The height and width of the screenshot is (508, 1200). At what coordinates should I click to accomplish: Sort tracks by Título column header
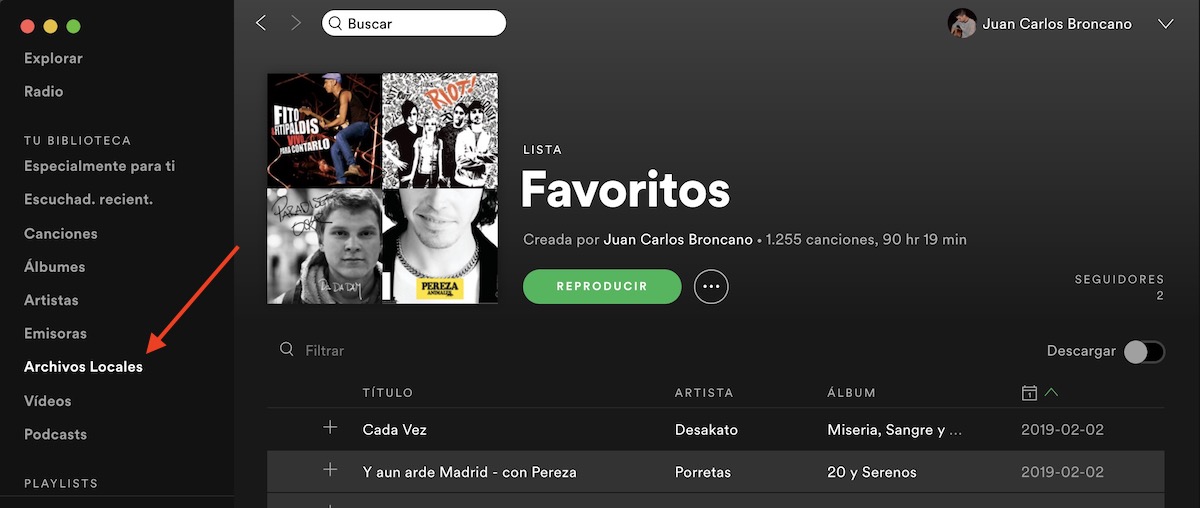pos(388,393)
